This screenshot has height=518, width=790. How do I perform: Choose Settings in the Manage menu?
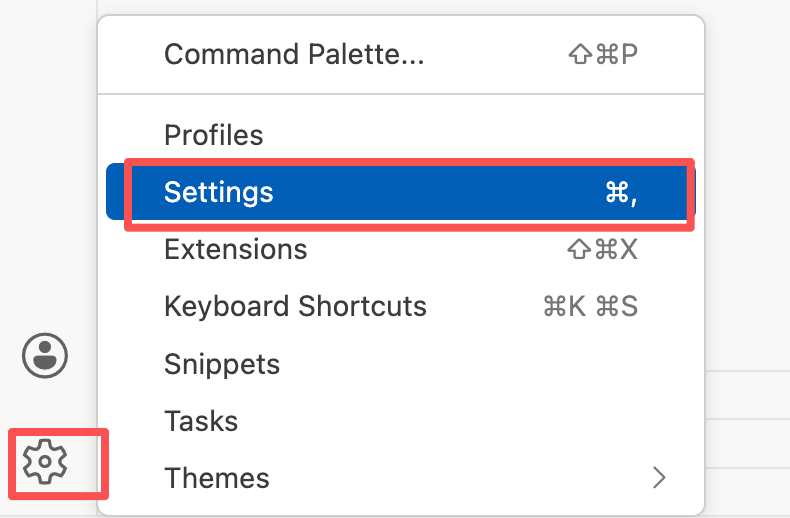pyautogui.click(x=219, y=192)
